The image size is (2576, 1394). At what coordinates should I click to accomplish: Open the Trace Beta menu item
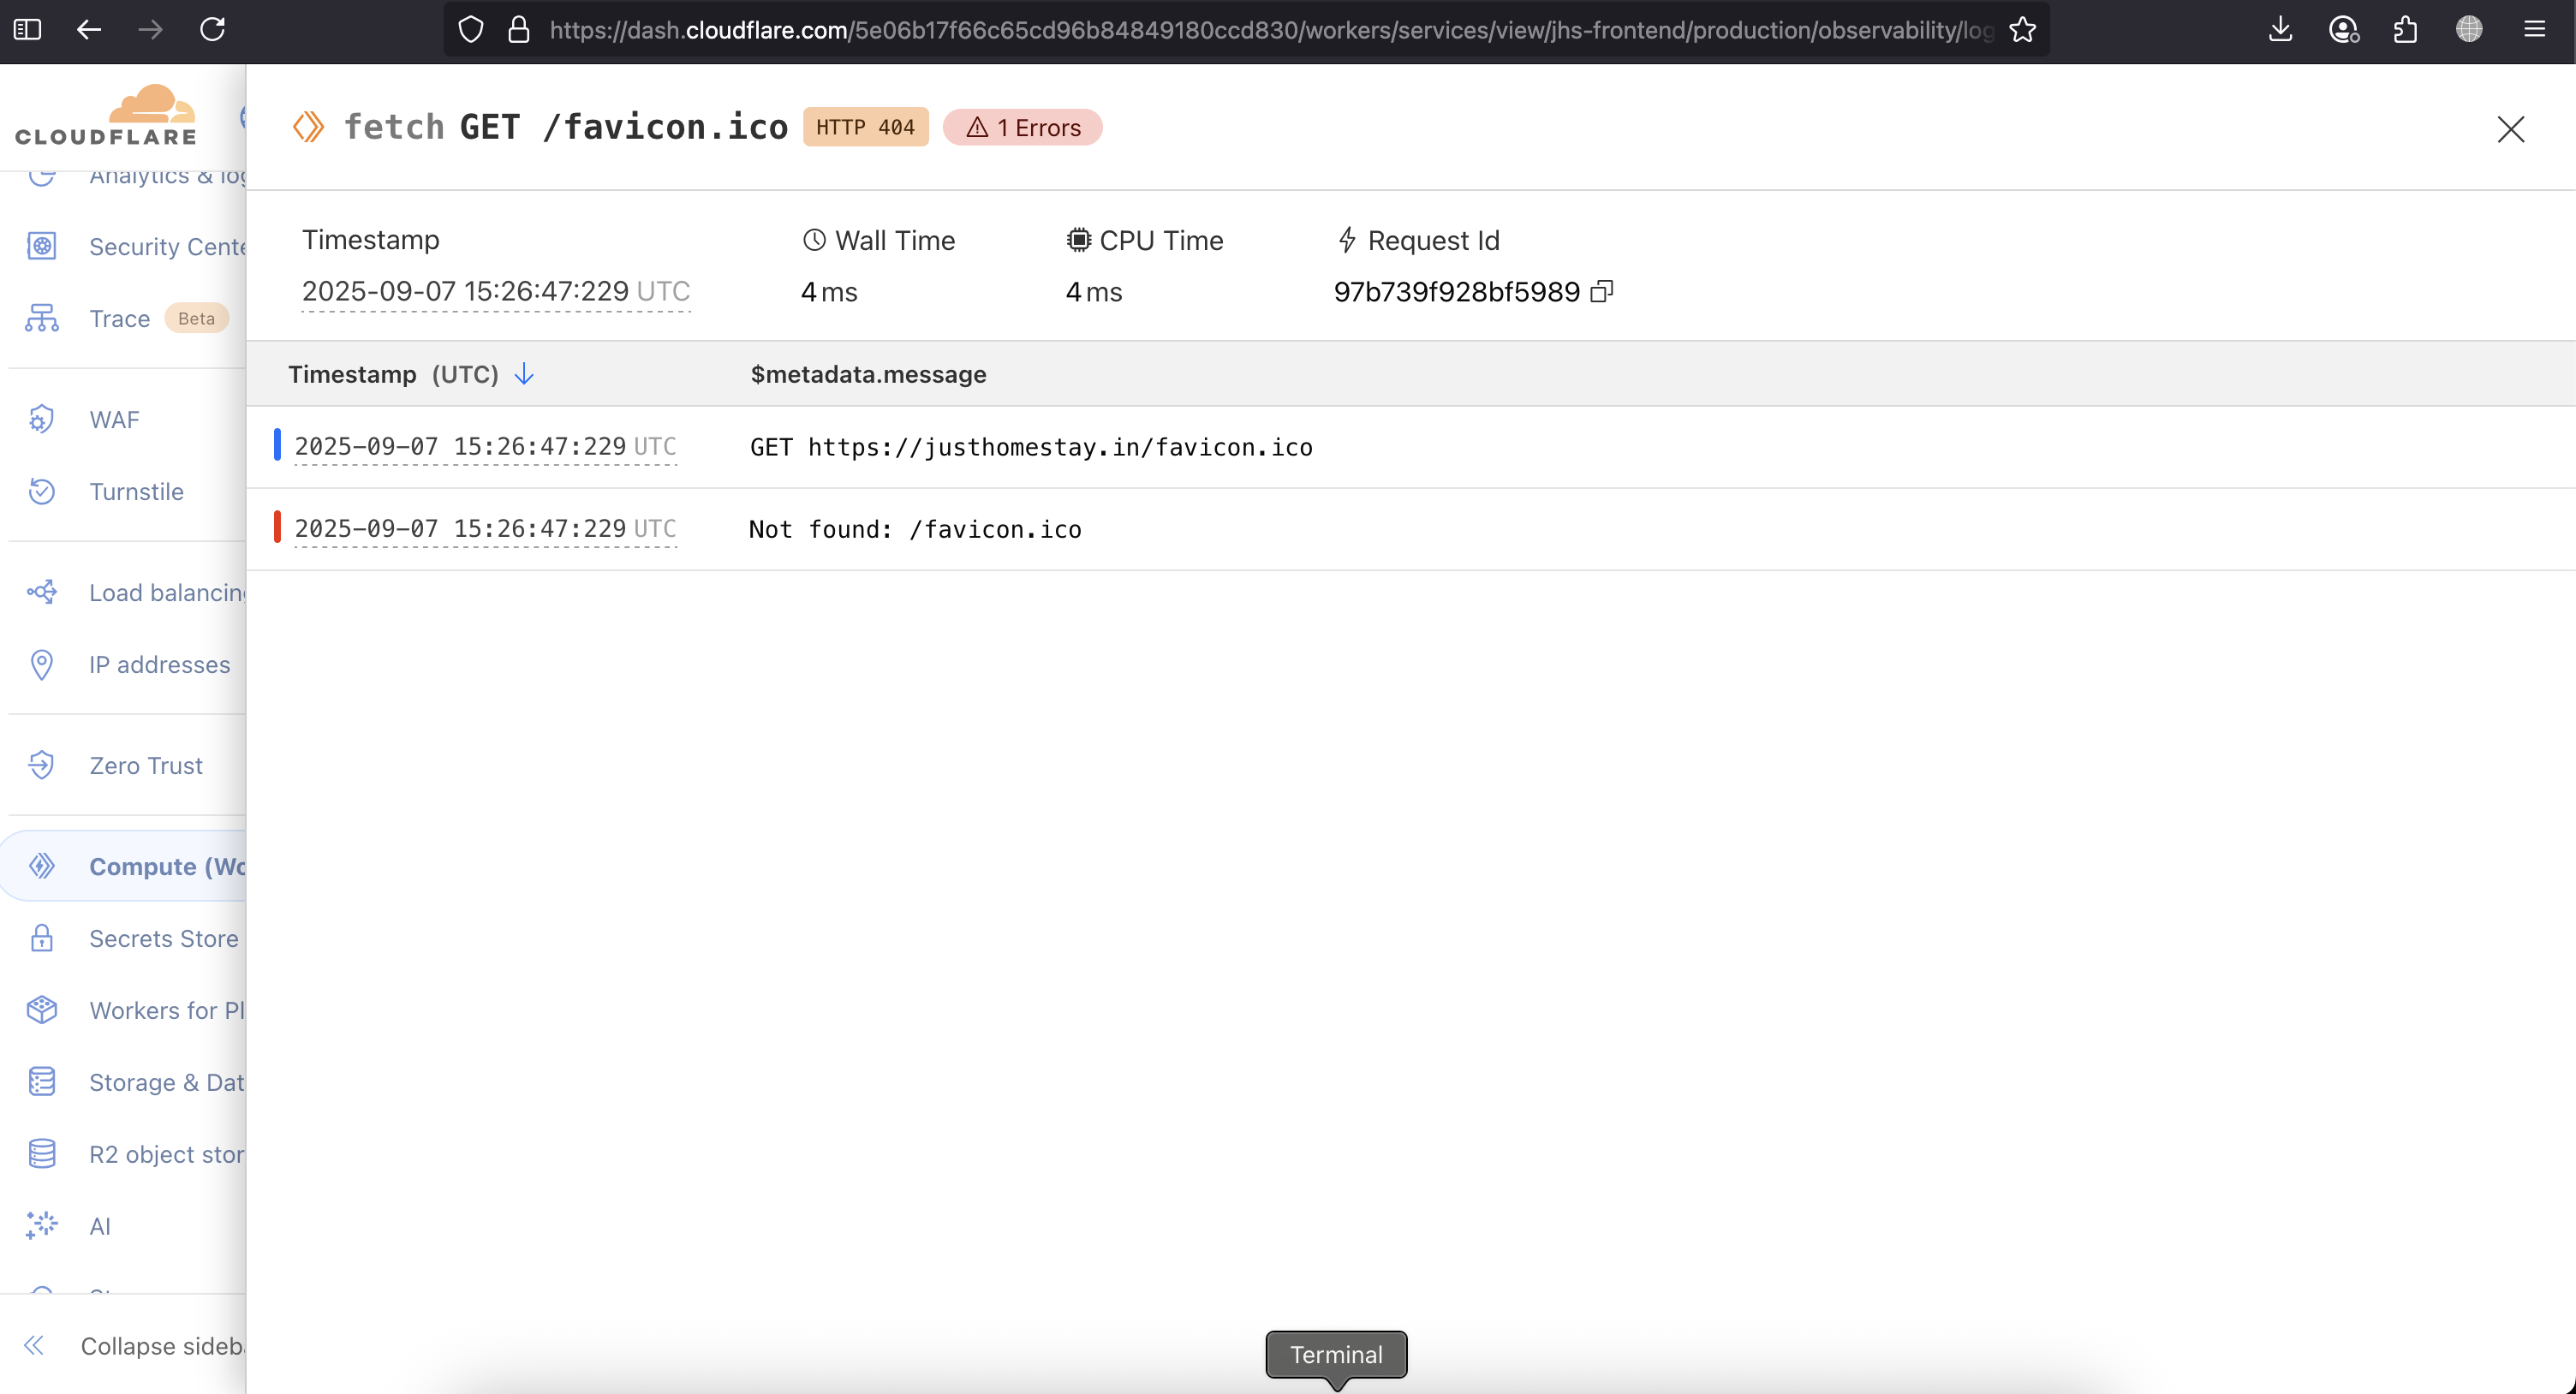pyautogui.click(x=120, y=318)
